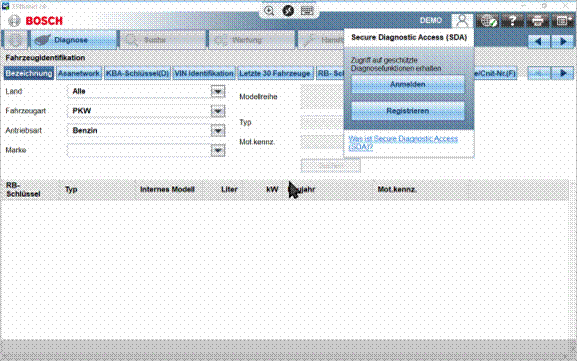Screen dimensions: 578x362
Task: Click the Anmelden button in SDA popup
Action: 408,84
